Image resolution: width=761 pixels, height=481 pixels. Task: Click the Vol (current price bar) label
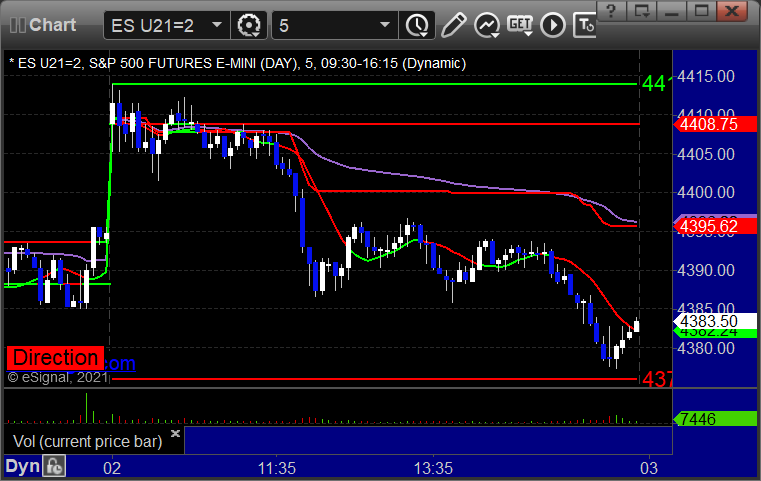point(87,442)
